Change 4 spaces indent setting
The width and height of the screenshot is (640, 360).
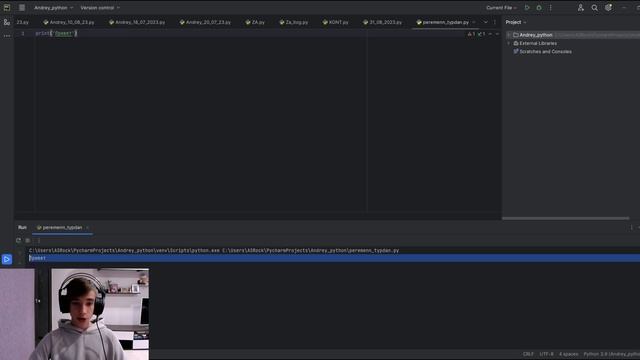(x=569, y=354)
